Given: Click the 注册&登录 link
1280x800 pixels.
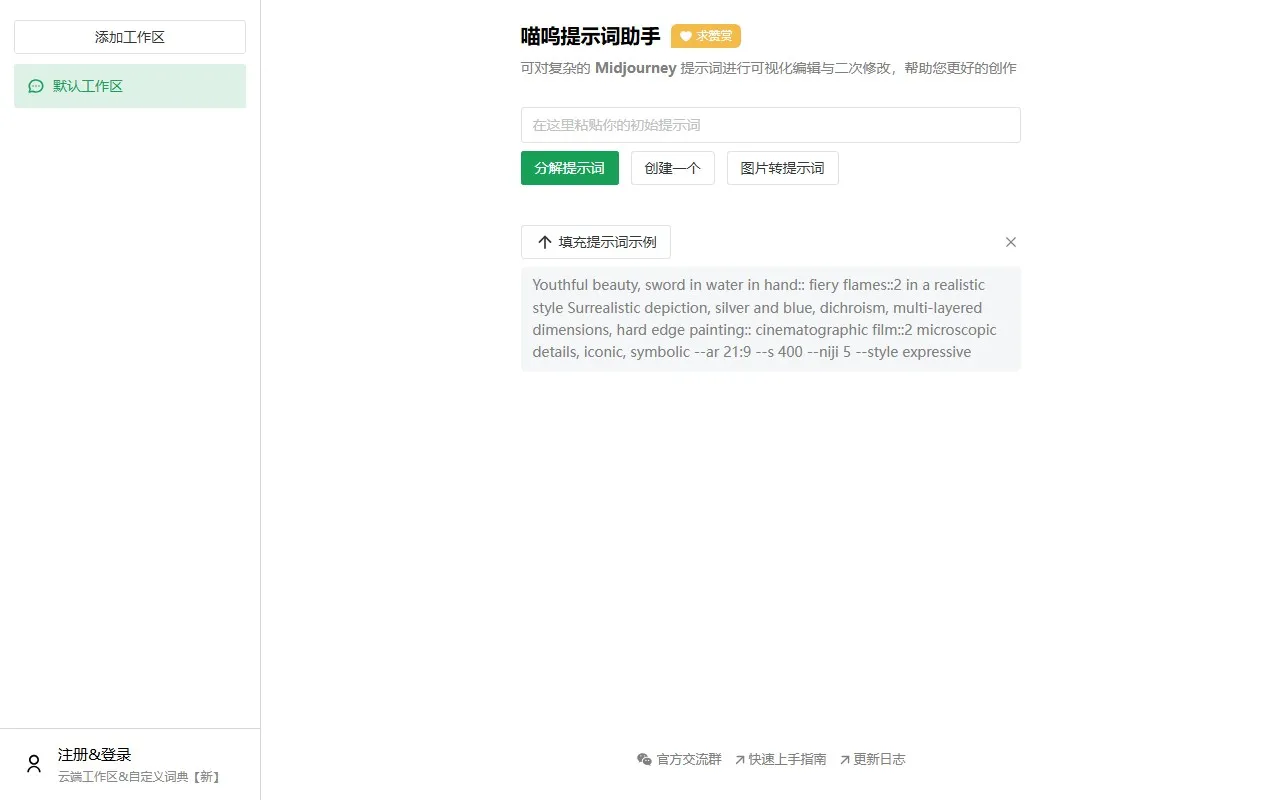Looking at the screenshot, I should click(92, 753).
